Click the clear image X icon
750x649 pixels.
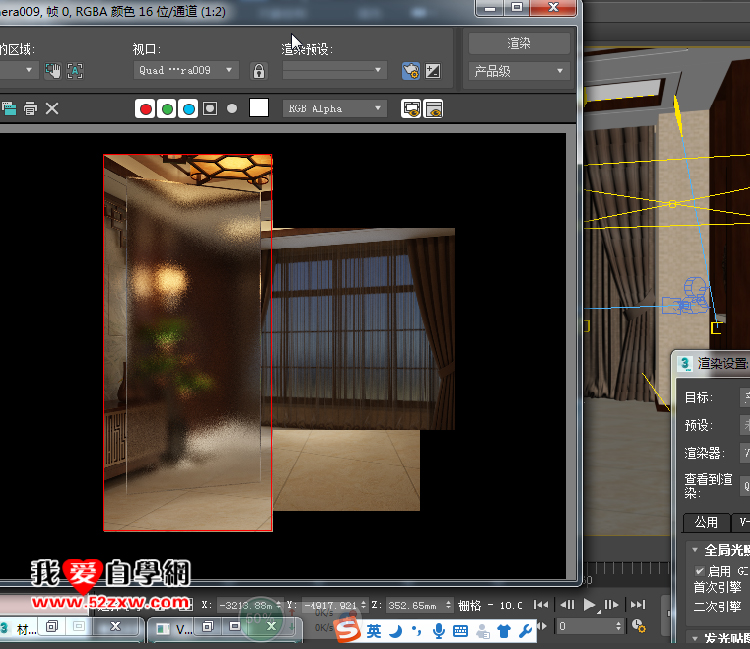point(52,109)
